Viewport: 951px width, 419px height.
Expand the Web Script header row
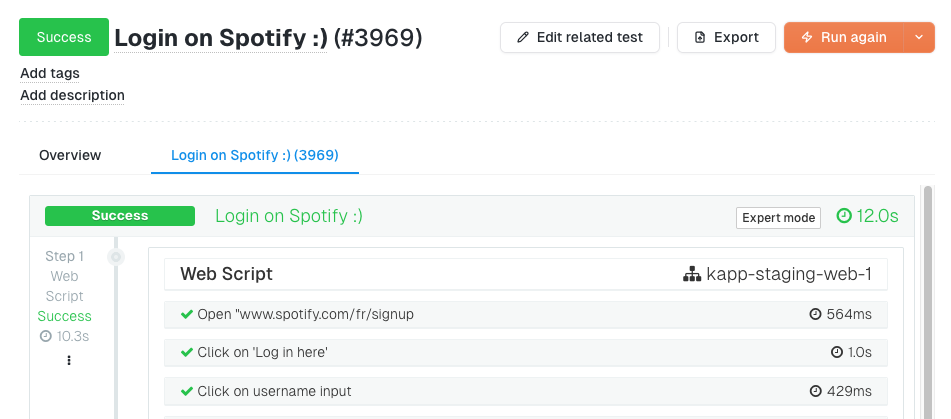(x=525, y=274)
